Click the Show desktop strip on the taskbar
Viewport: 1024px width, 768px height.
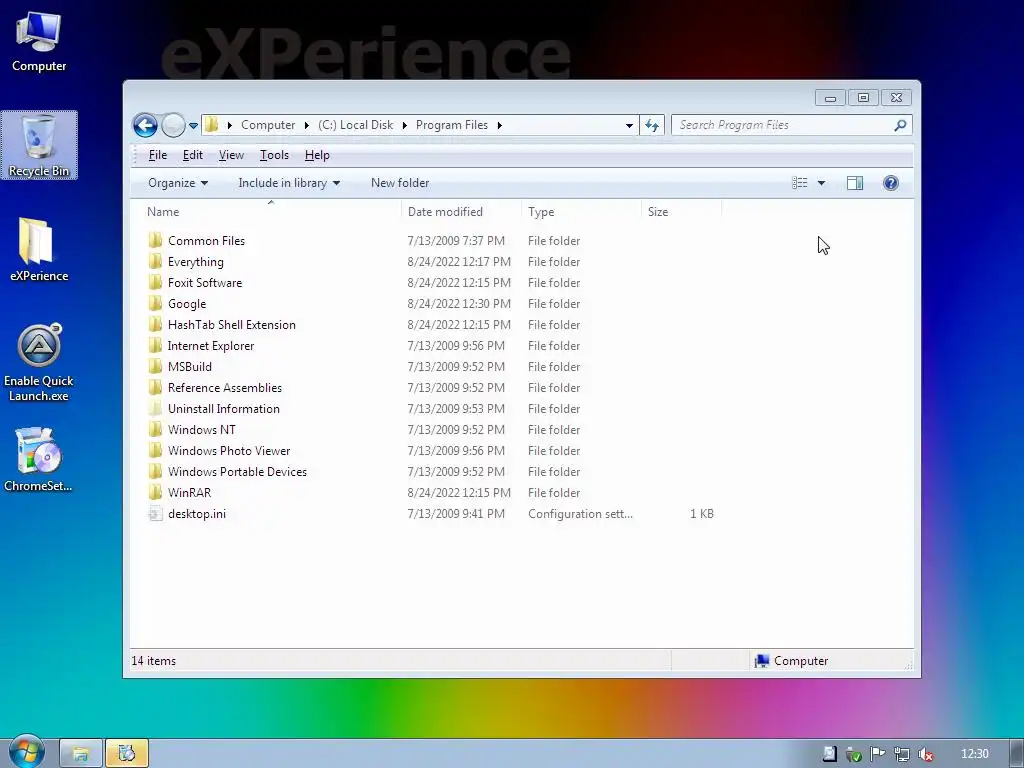(1016, 754)
